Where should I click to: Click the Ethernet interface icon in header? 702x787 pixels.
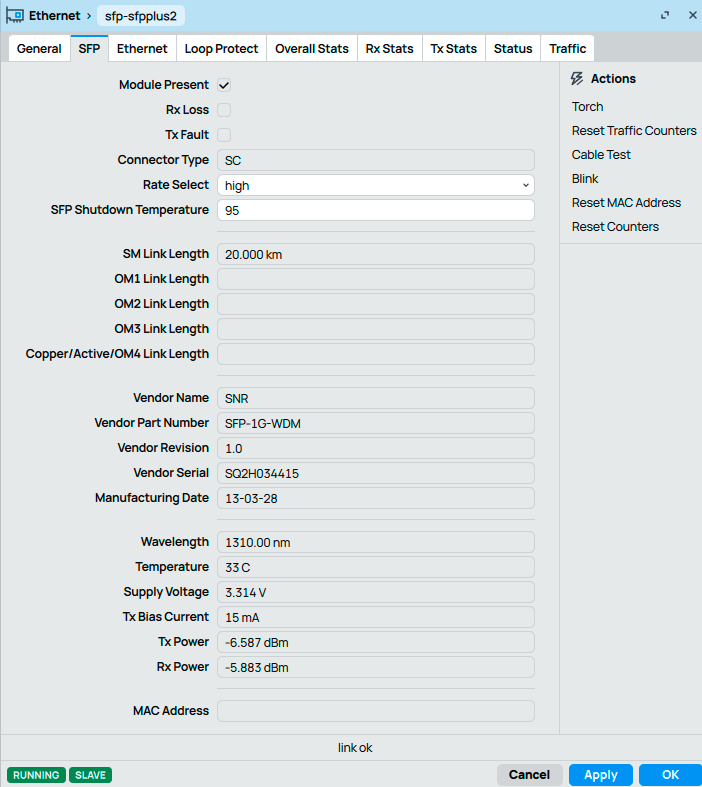[15, 16]
